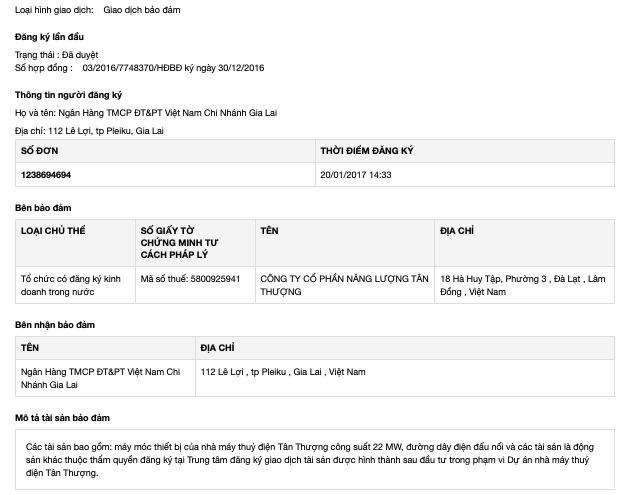Click the 'Đăng ký lần đầu' heading

pos(49,37)
